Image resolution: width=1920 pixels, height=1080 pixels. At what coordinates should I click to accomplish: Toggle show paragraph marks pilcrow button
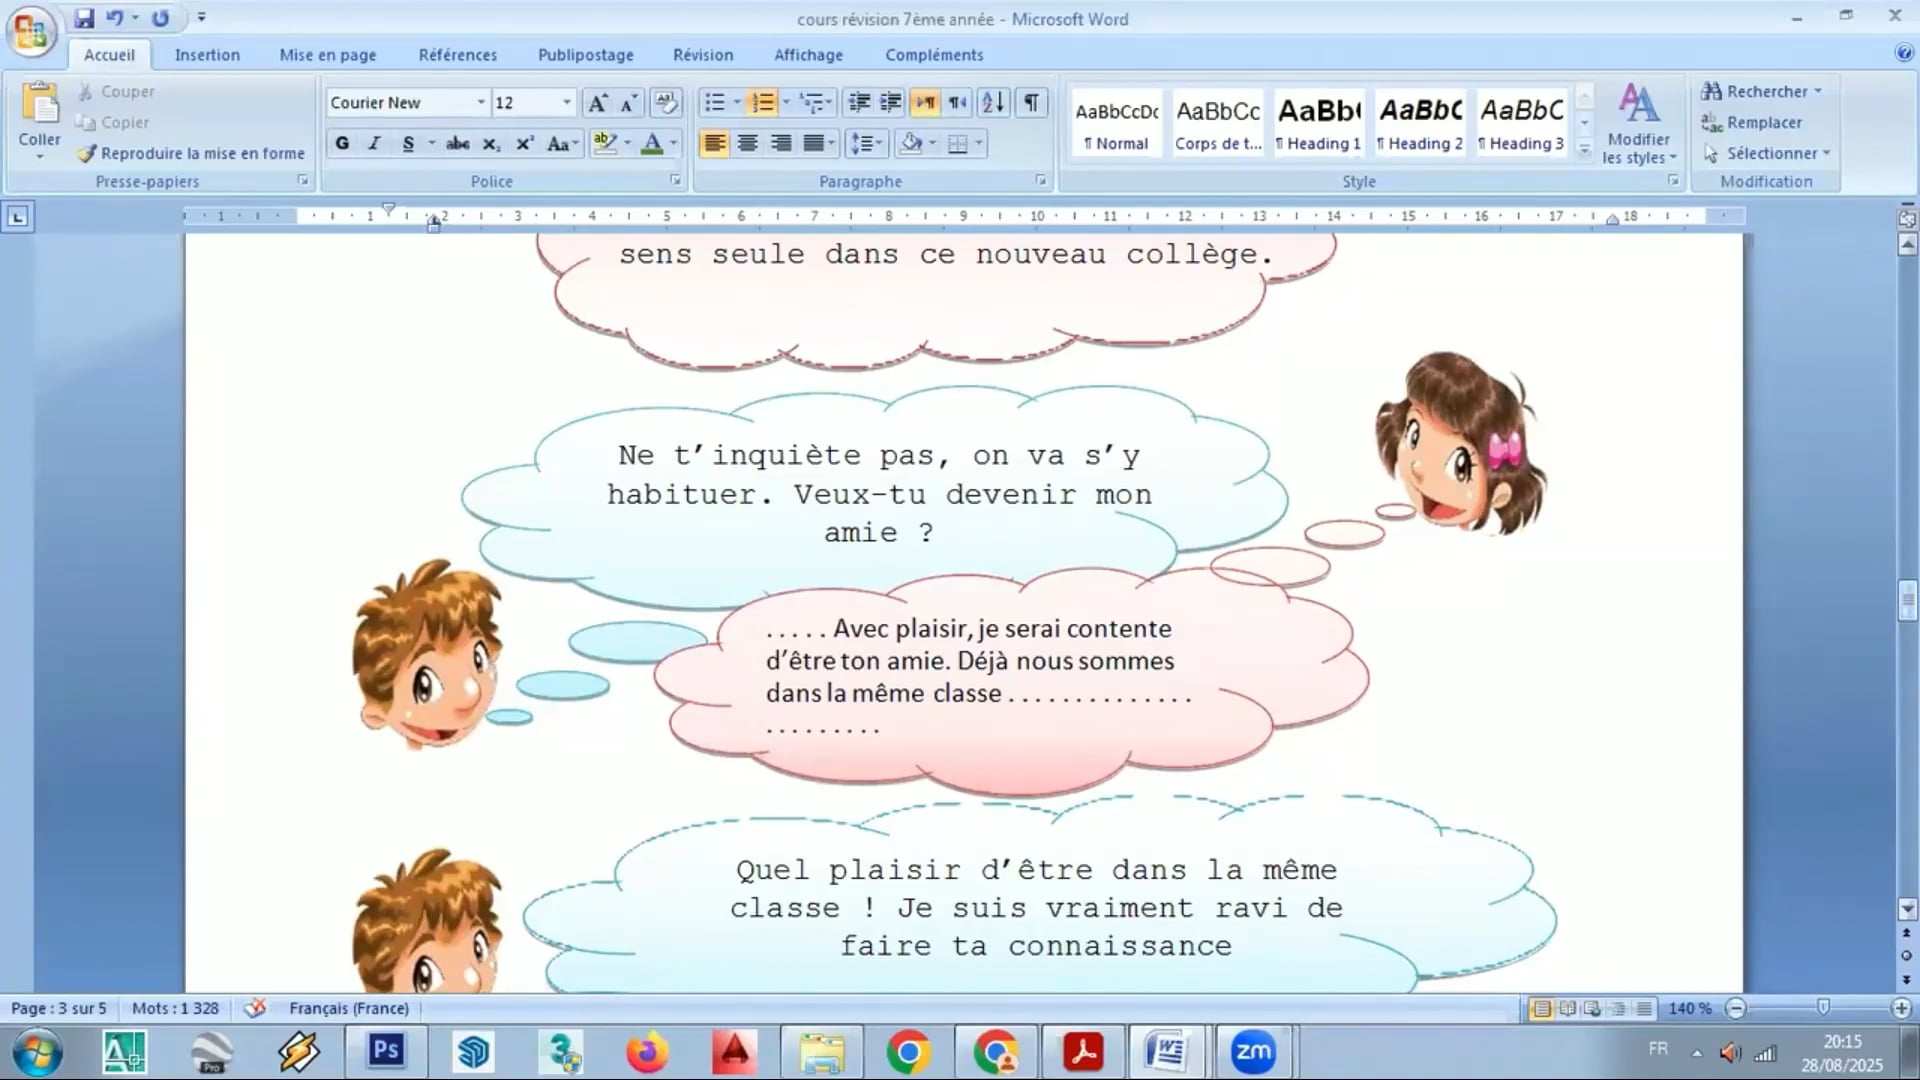1031,102
